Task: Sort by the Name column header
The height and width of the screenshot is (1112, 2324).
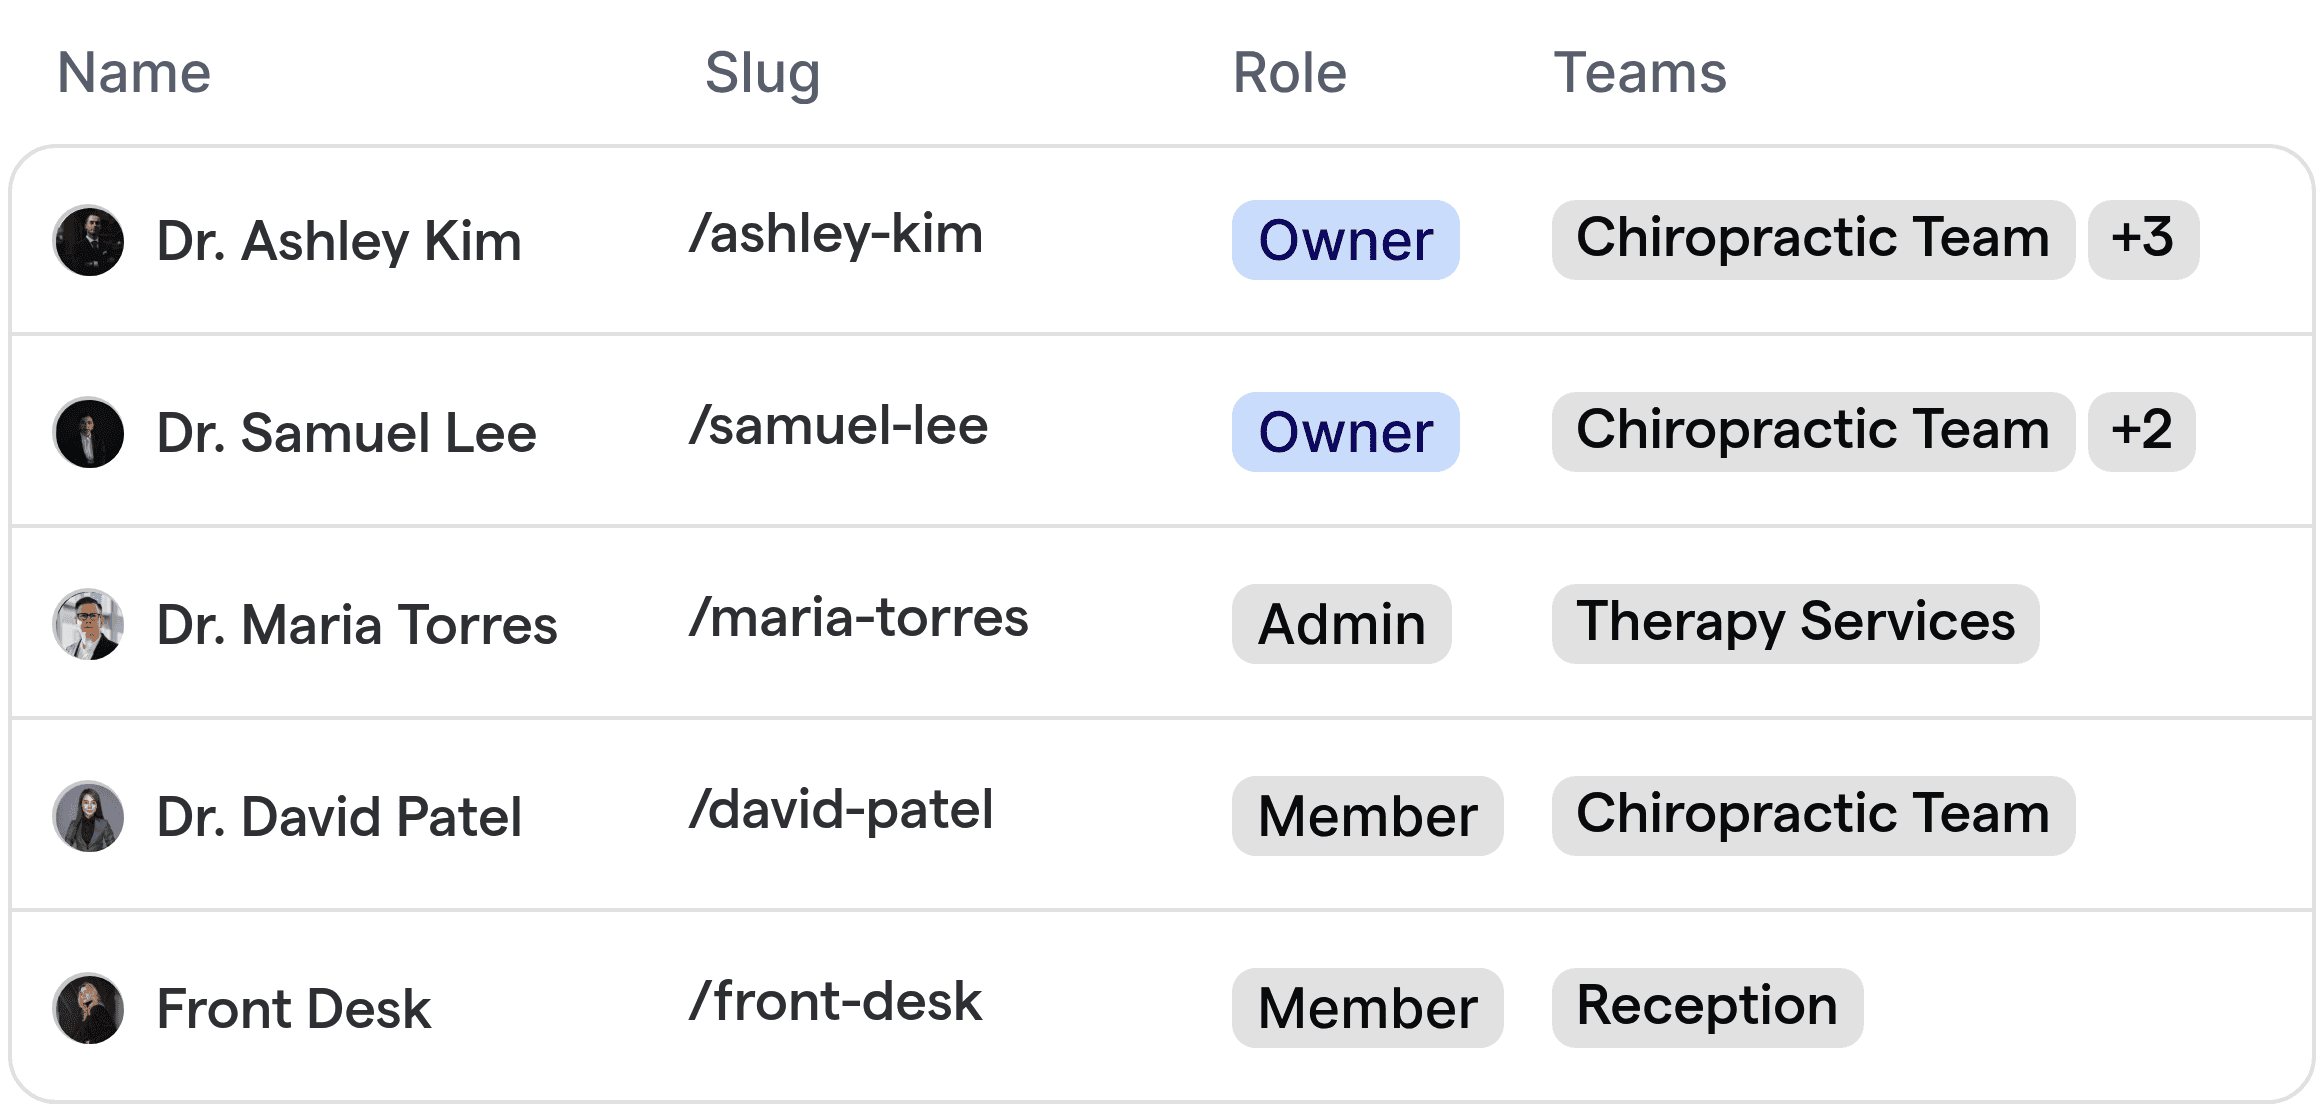Action: (x=133, y=72)
